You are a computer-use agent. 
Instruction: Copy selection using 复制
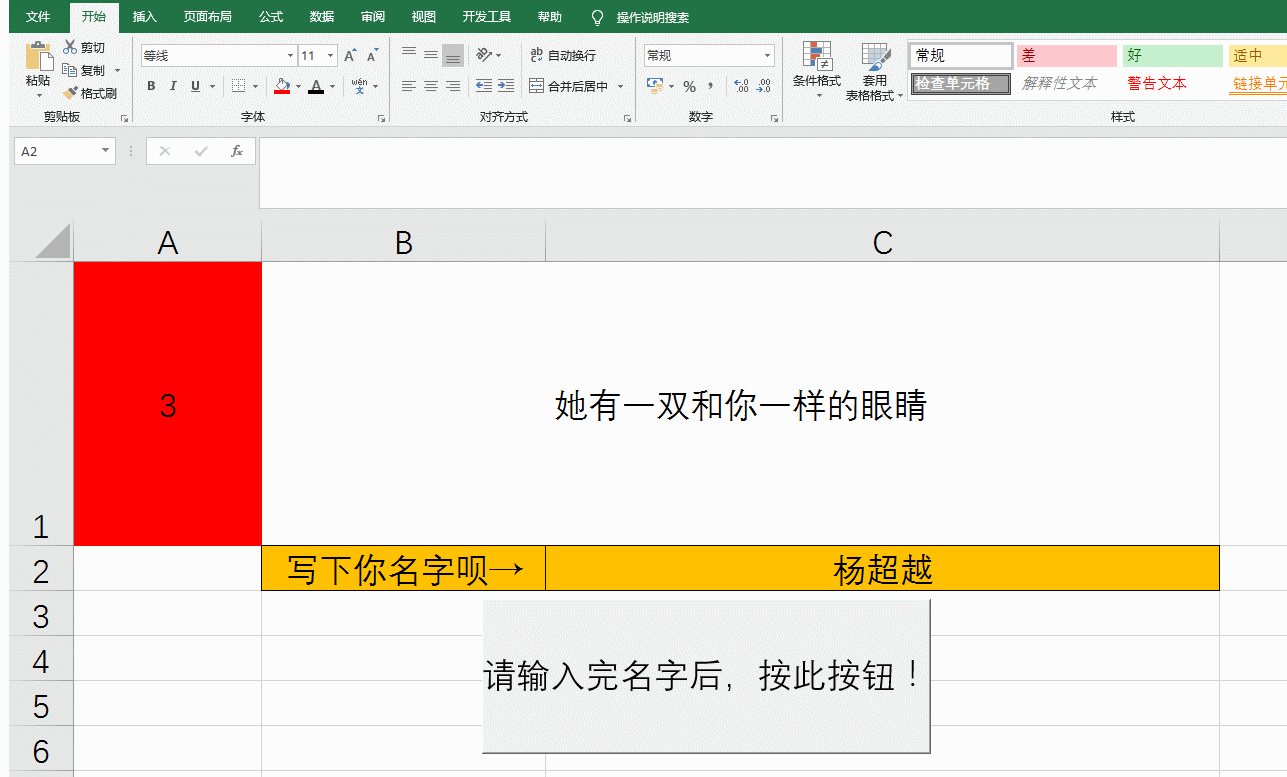pyautogui.click(x=84, y=70)
